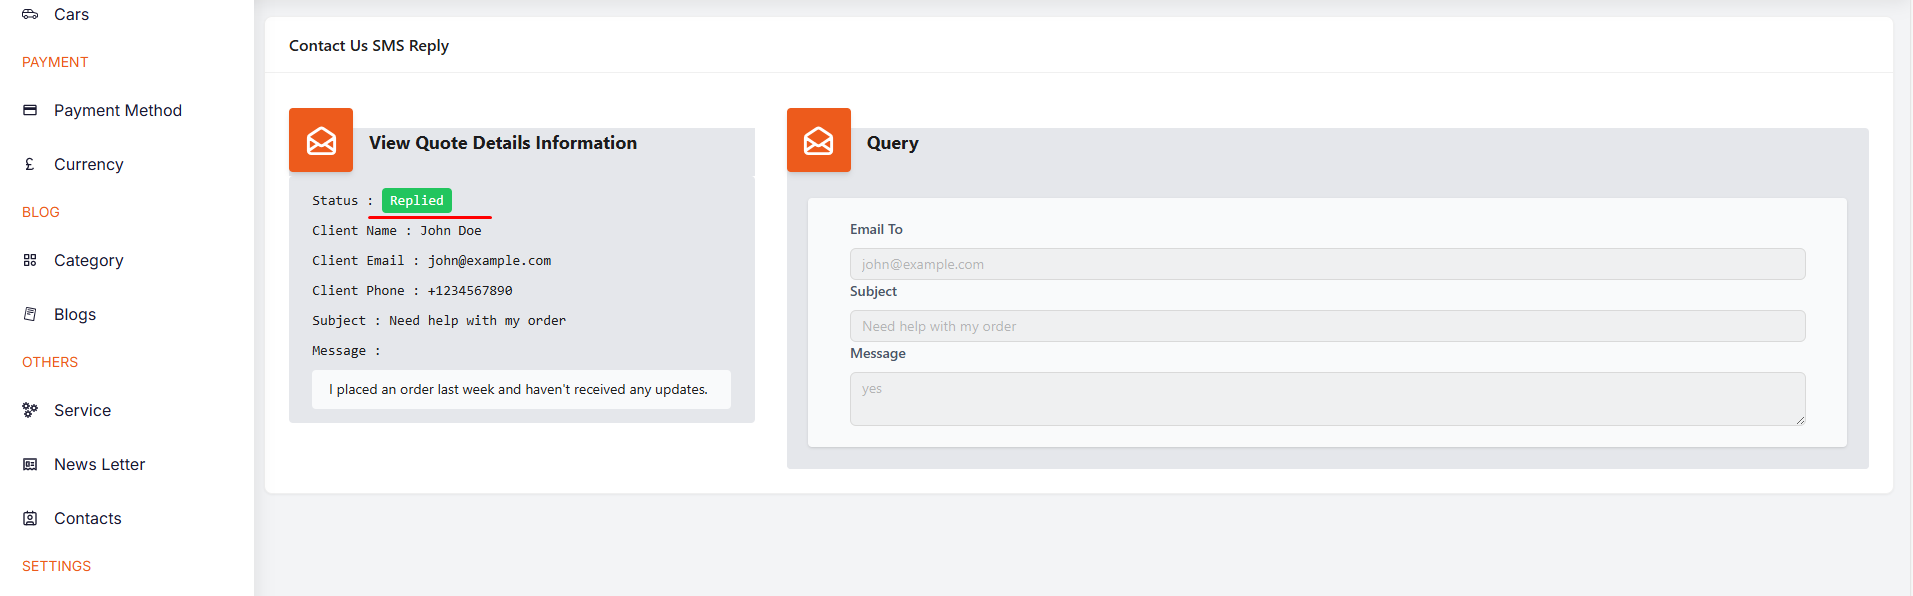1913x596 pixels.
Task: Click the Email To input field
Action: [x=1327, y=264]
